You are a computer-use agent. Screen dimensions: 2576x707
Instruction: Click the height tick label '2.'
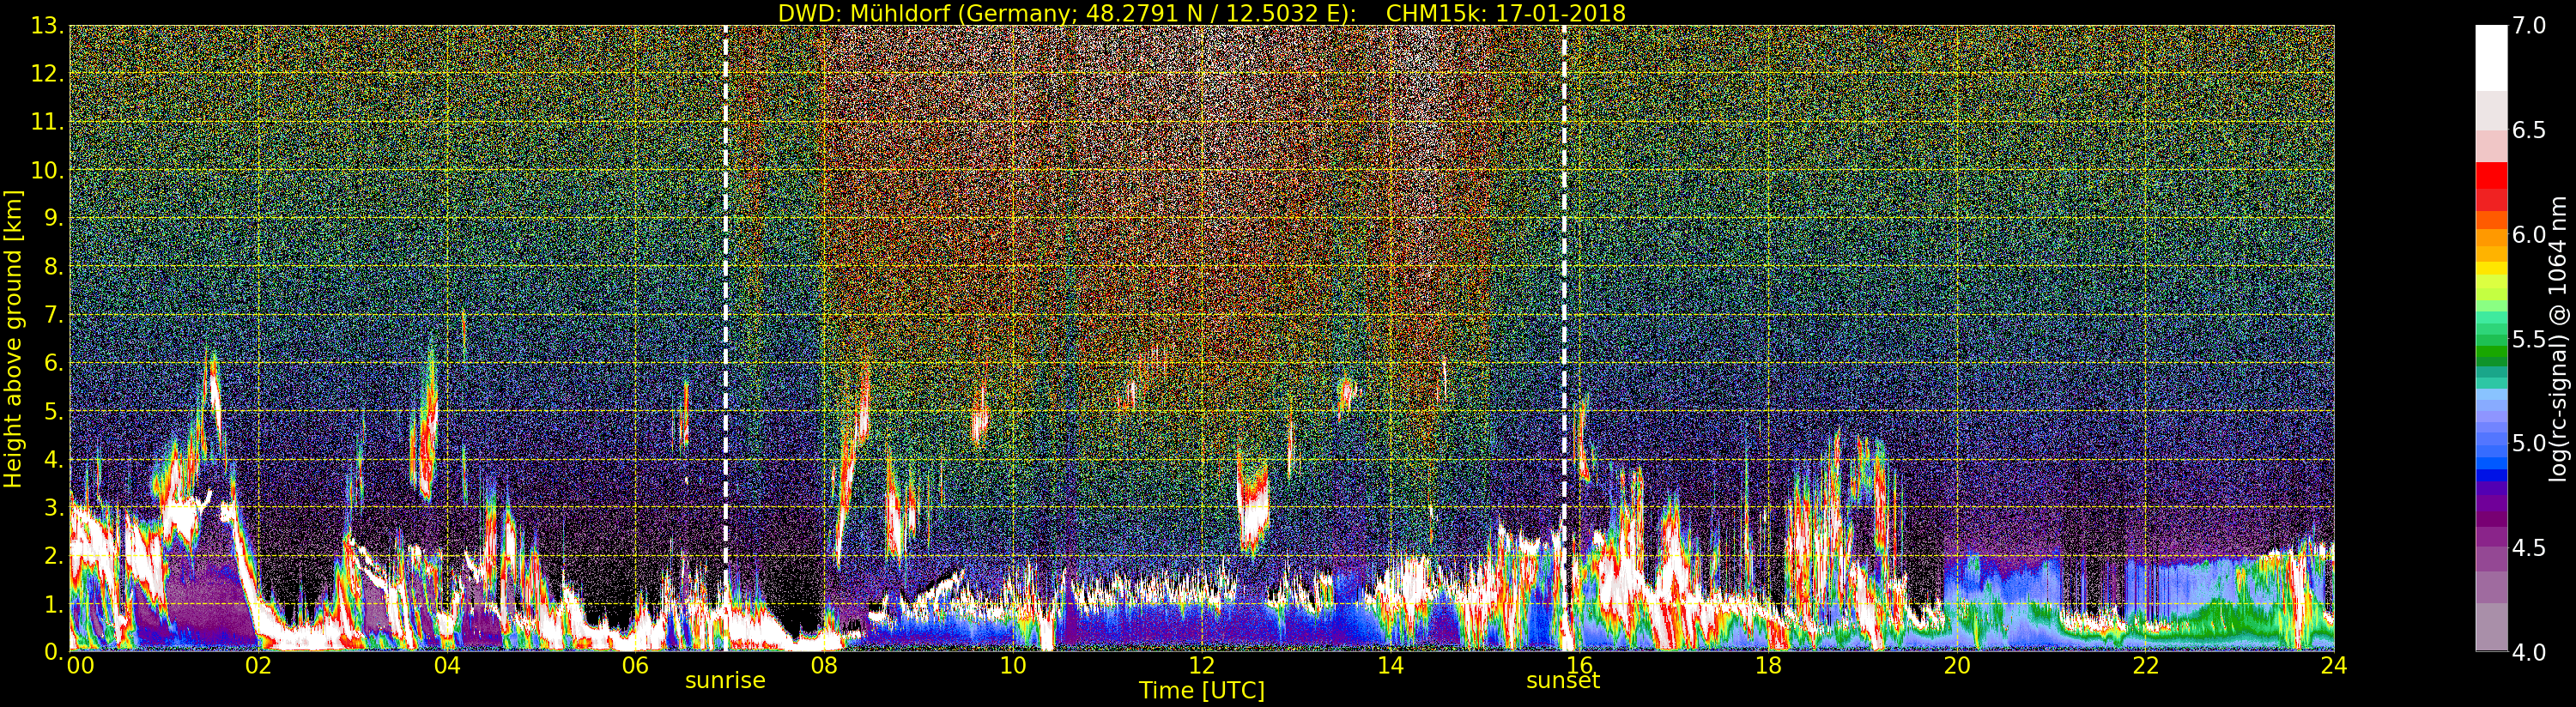tap(54, 556)
